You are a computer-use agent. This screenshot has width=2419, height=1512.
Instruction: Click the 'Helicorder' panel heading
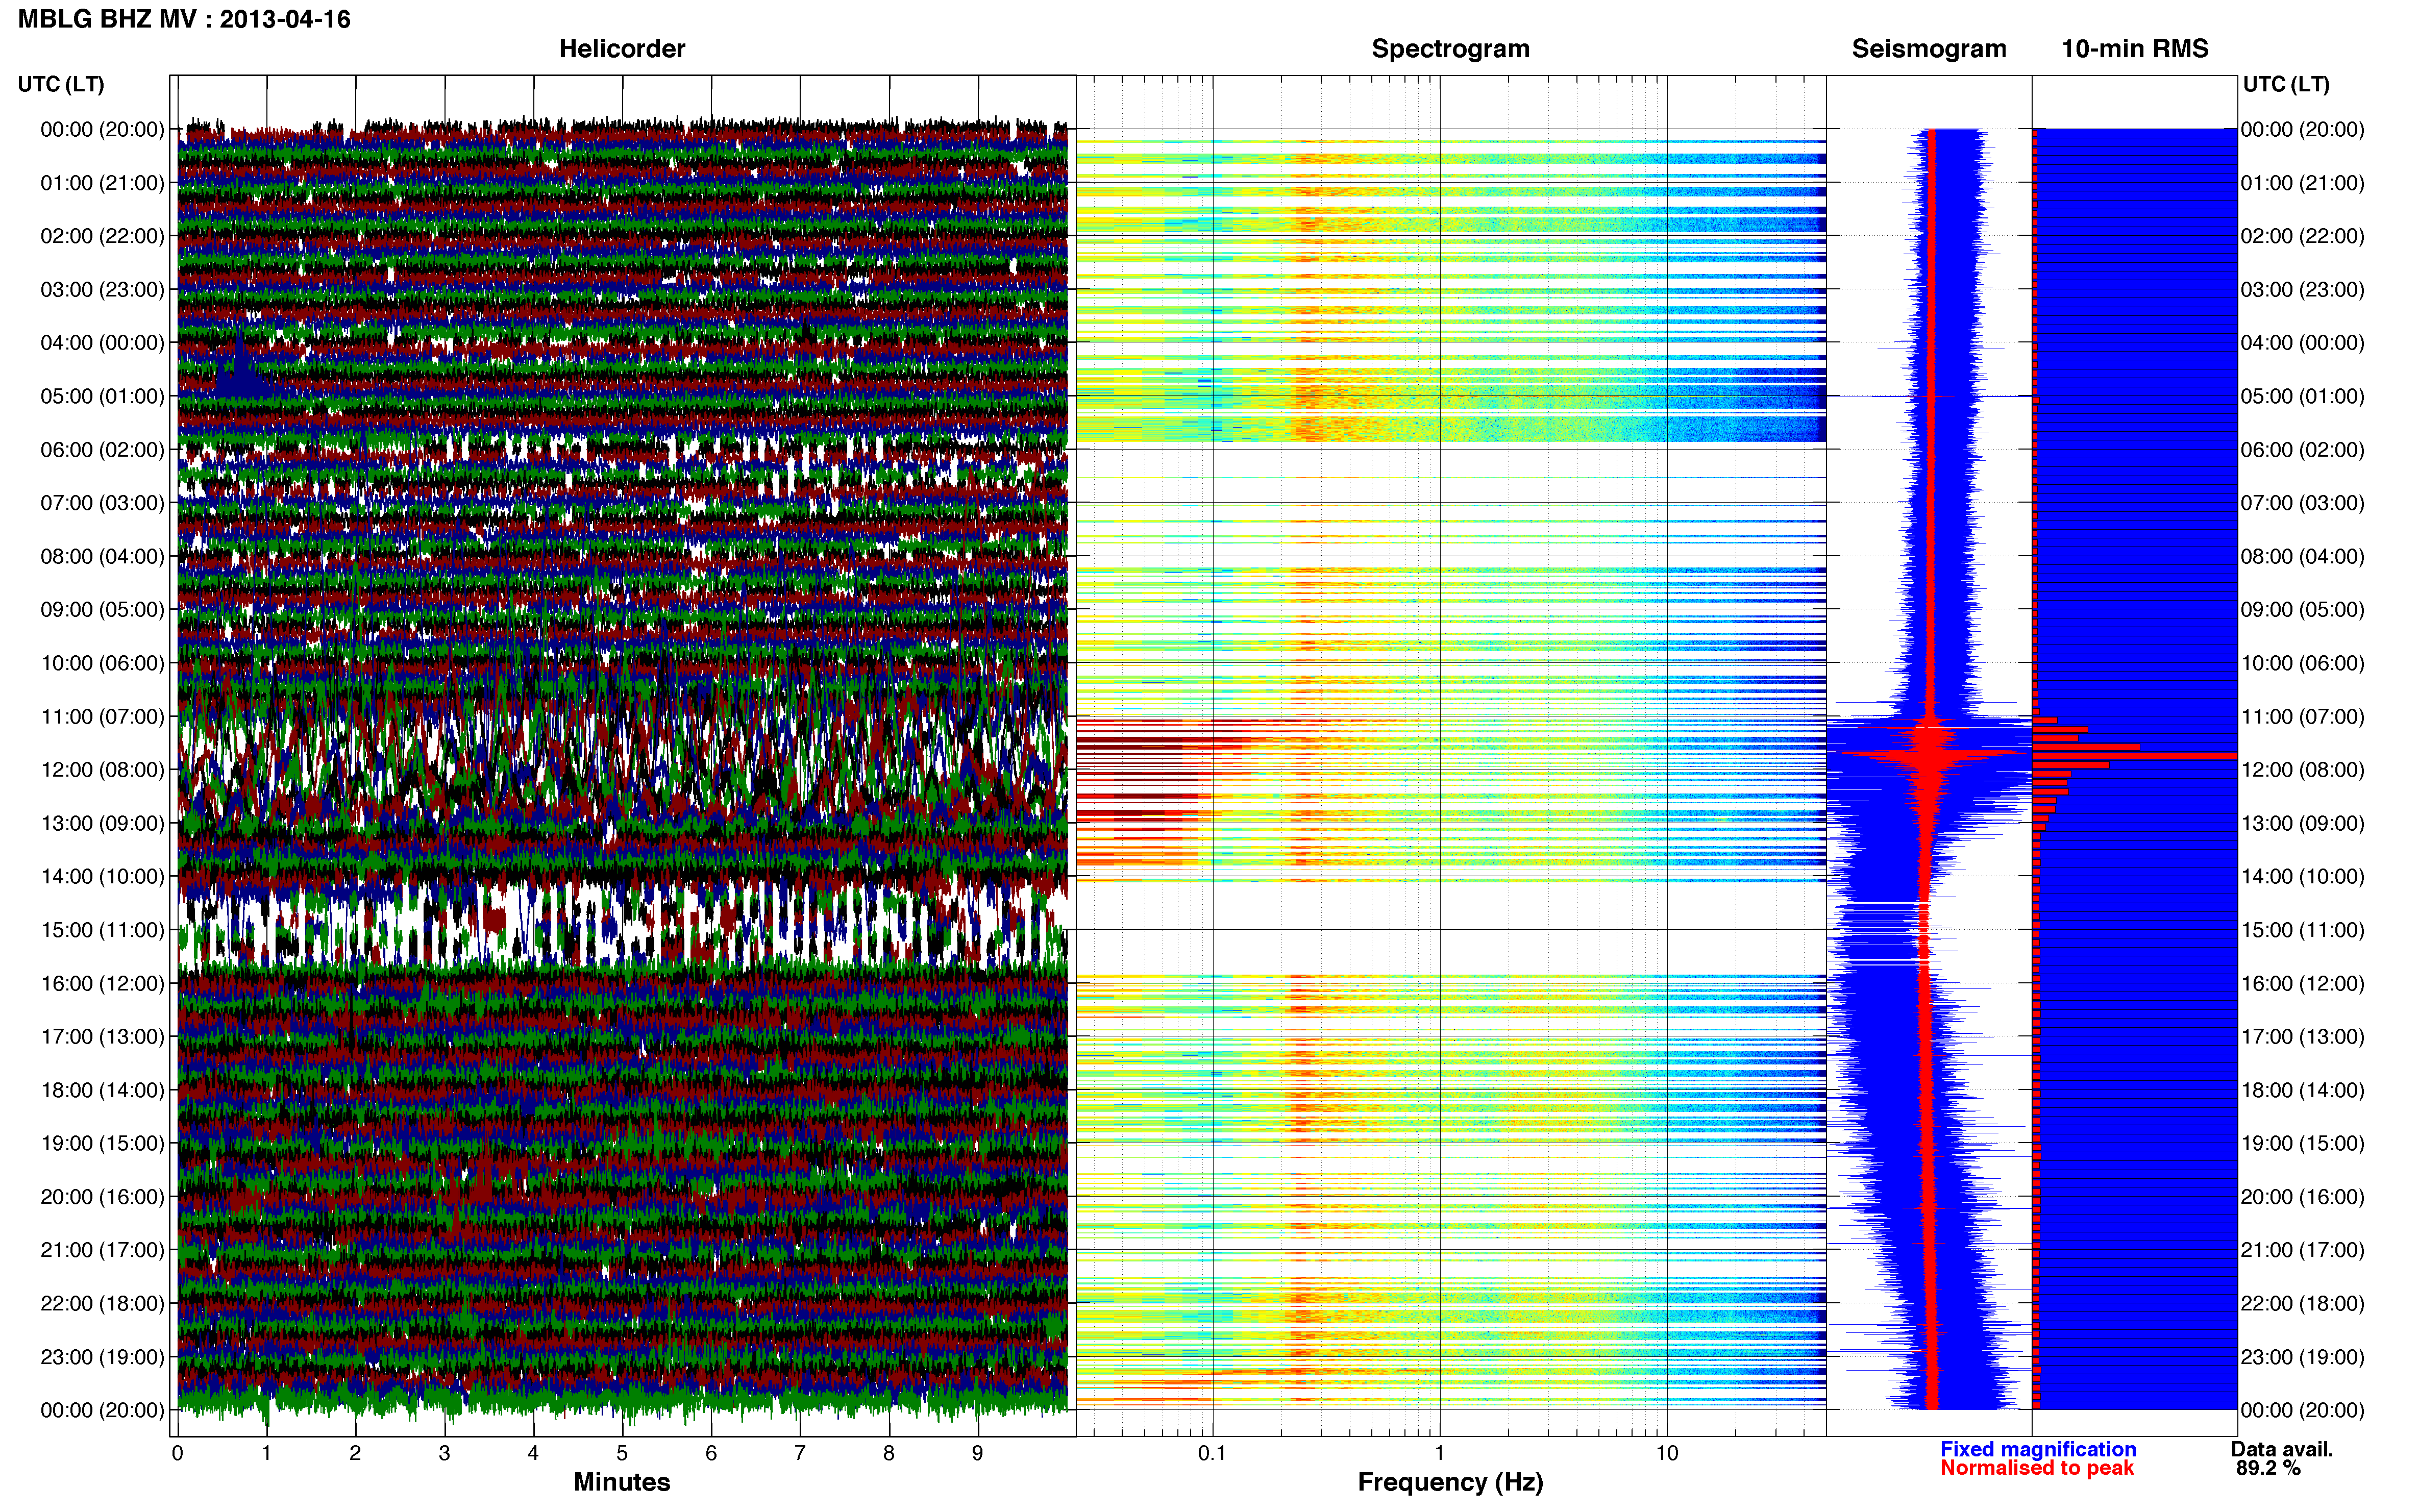point(622,49)
